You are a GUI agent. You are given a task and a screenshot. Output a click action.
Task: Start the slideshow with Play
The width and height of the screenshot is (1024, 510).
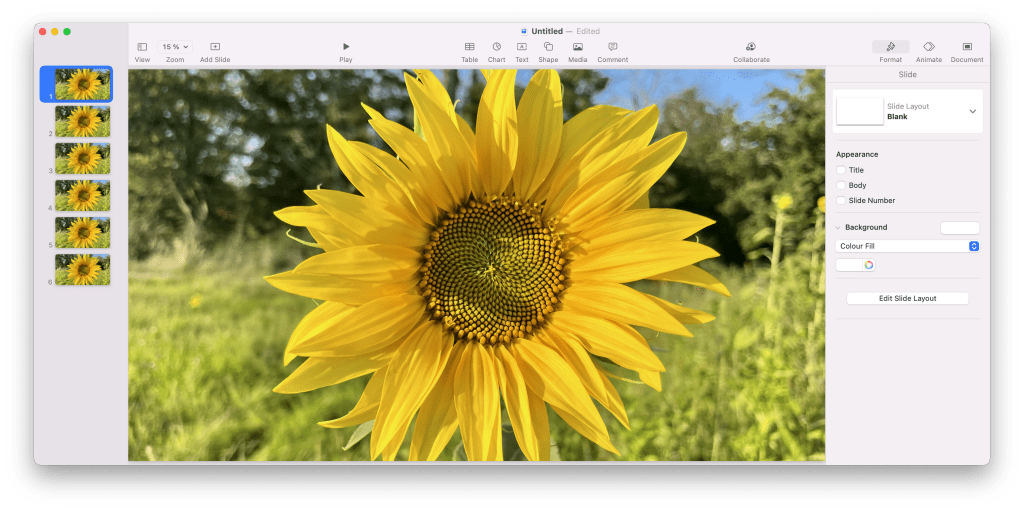click(x=345, y=47)
